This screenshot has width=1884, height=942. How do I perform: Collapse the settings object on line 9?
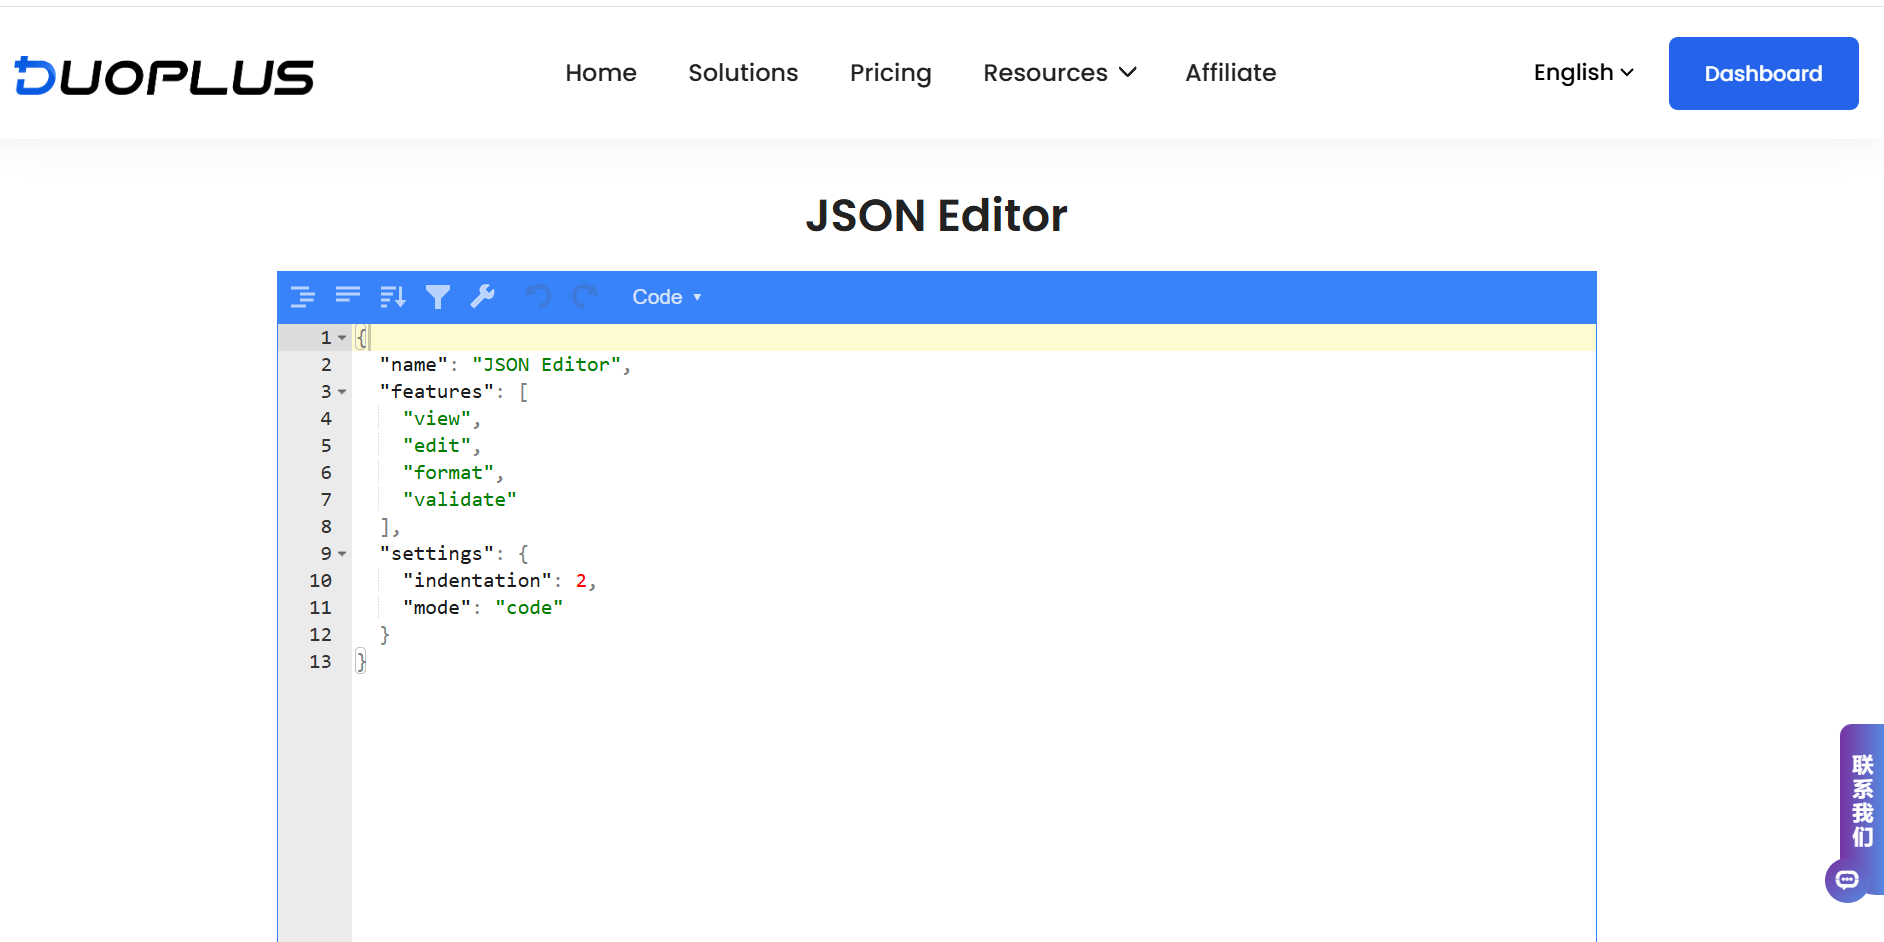(x=342, y=554)
